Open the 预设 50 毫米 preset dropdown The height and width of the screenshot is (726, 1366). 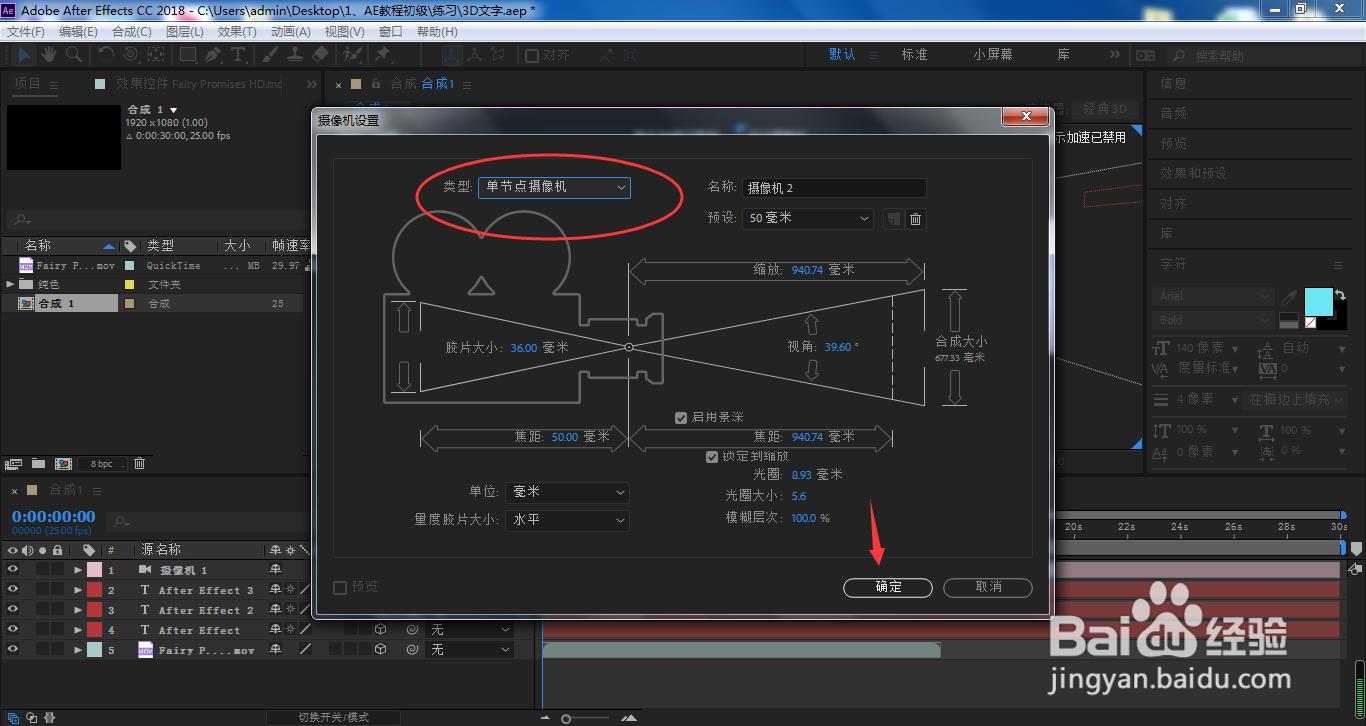808,218
